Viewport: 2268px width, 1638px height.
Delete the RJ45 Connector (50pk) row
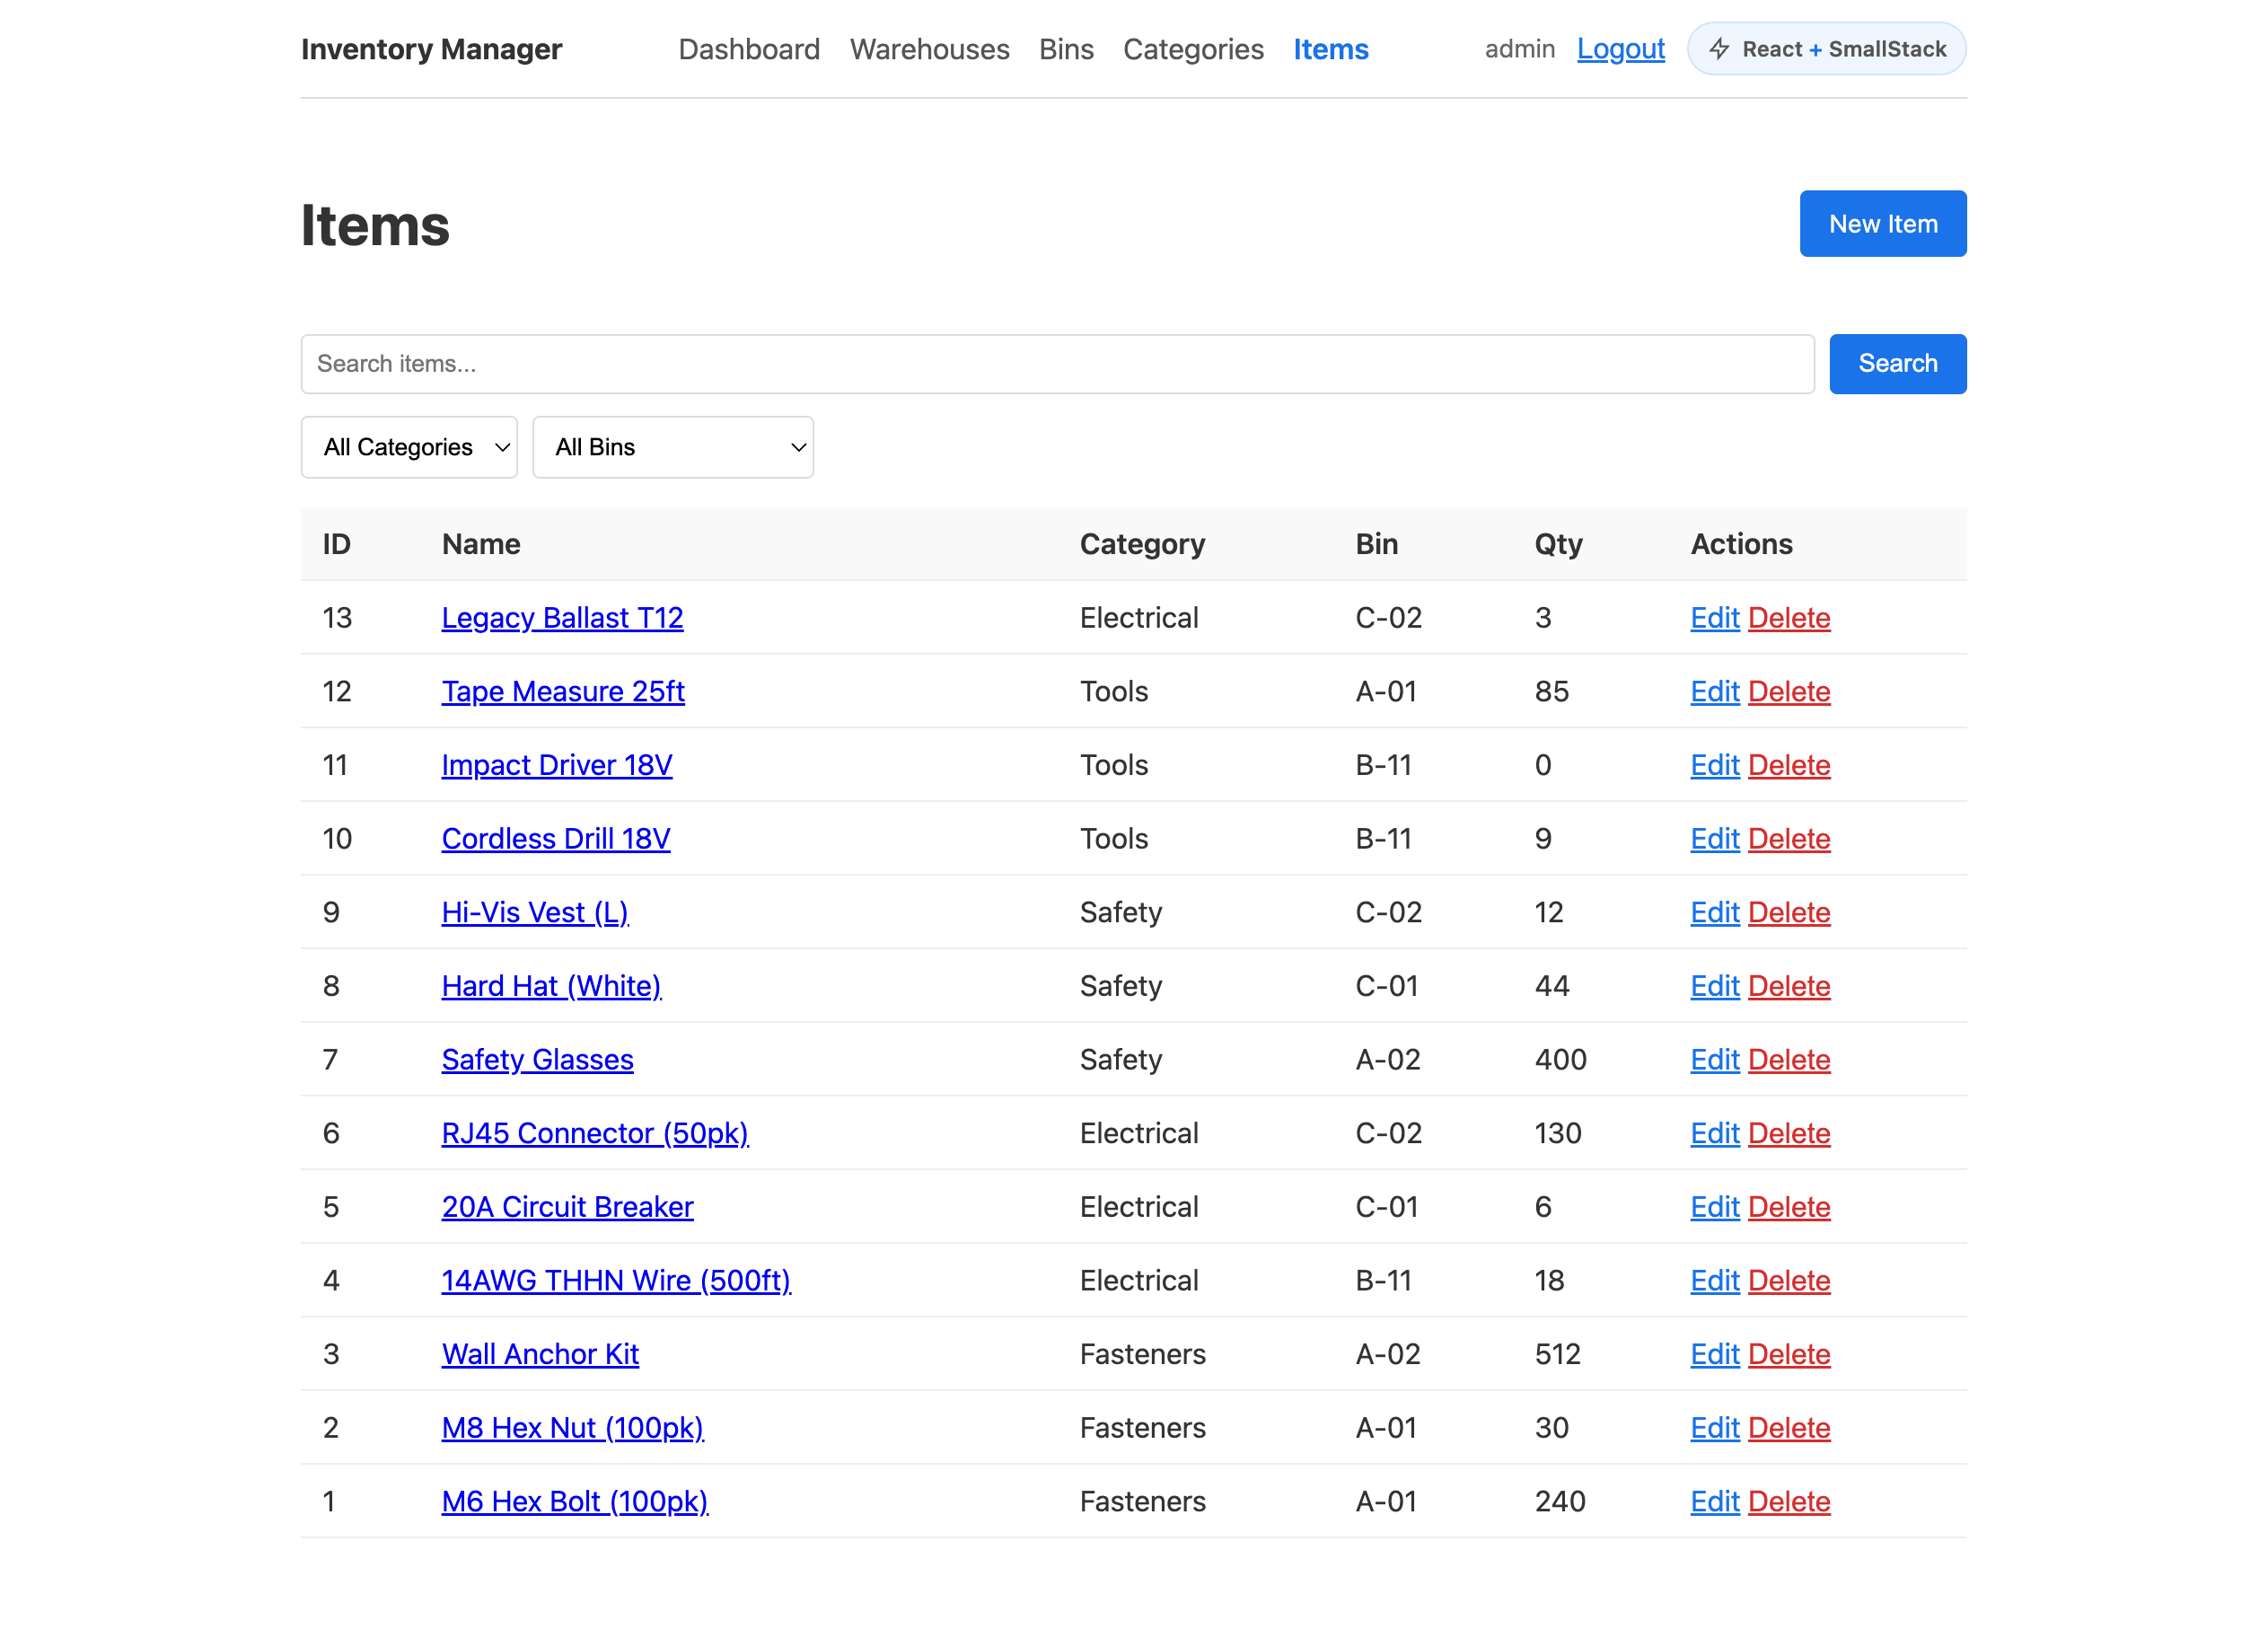coord(1789,1134)
